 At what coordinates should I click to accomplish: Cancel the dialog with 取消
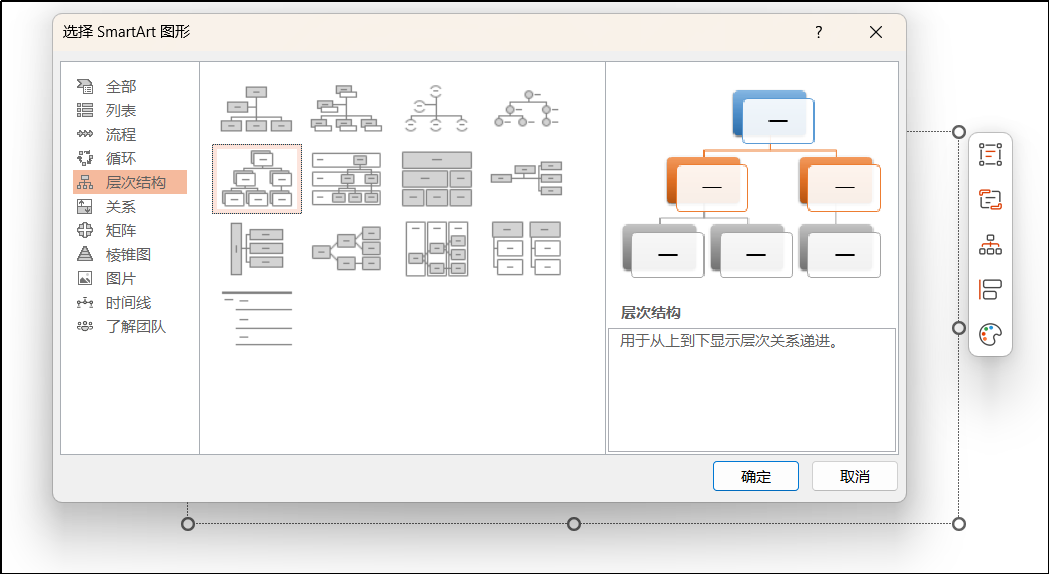click(854, 476)
